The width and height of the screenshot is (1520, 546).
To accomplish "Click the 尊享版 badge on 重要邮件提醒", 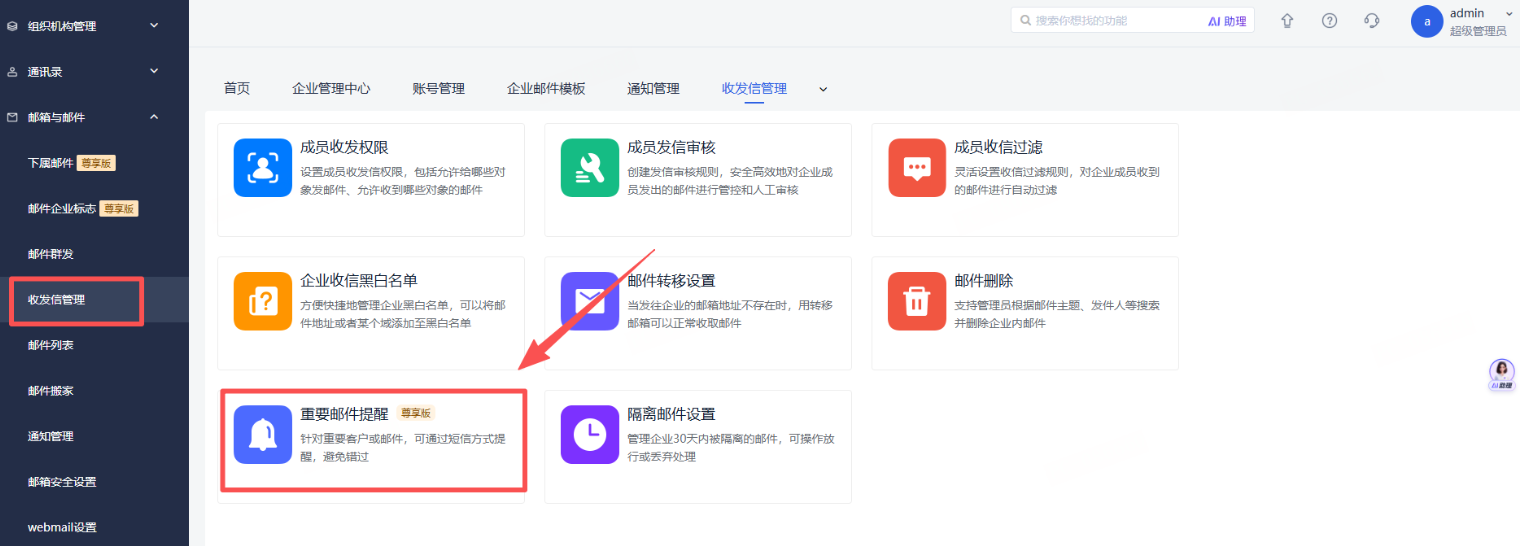I will pos(415,413).
